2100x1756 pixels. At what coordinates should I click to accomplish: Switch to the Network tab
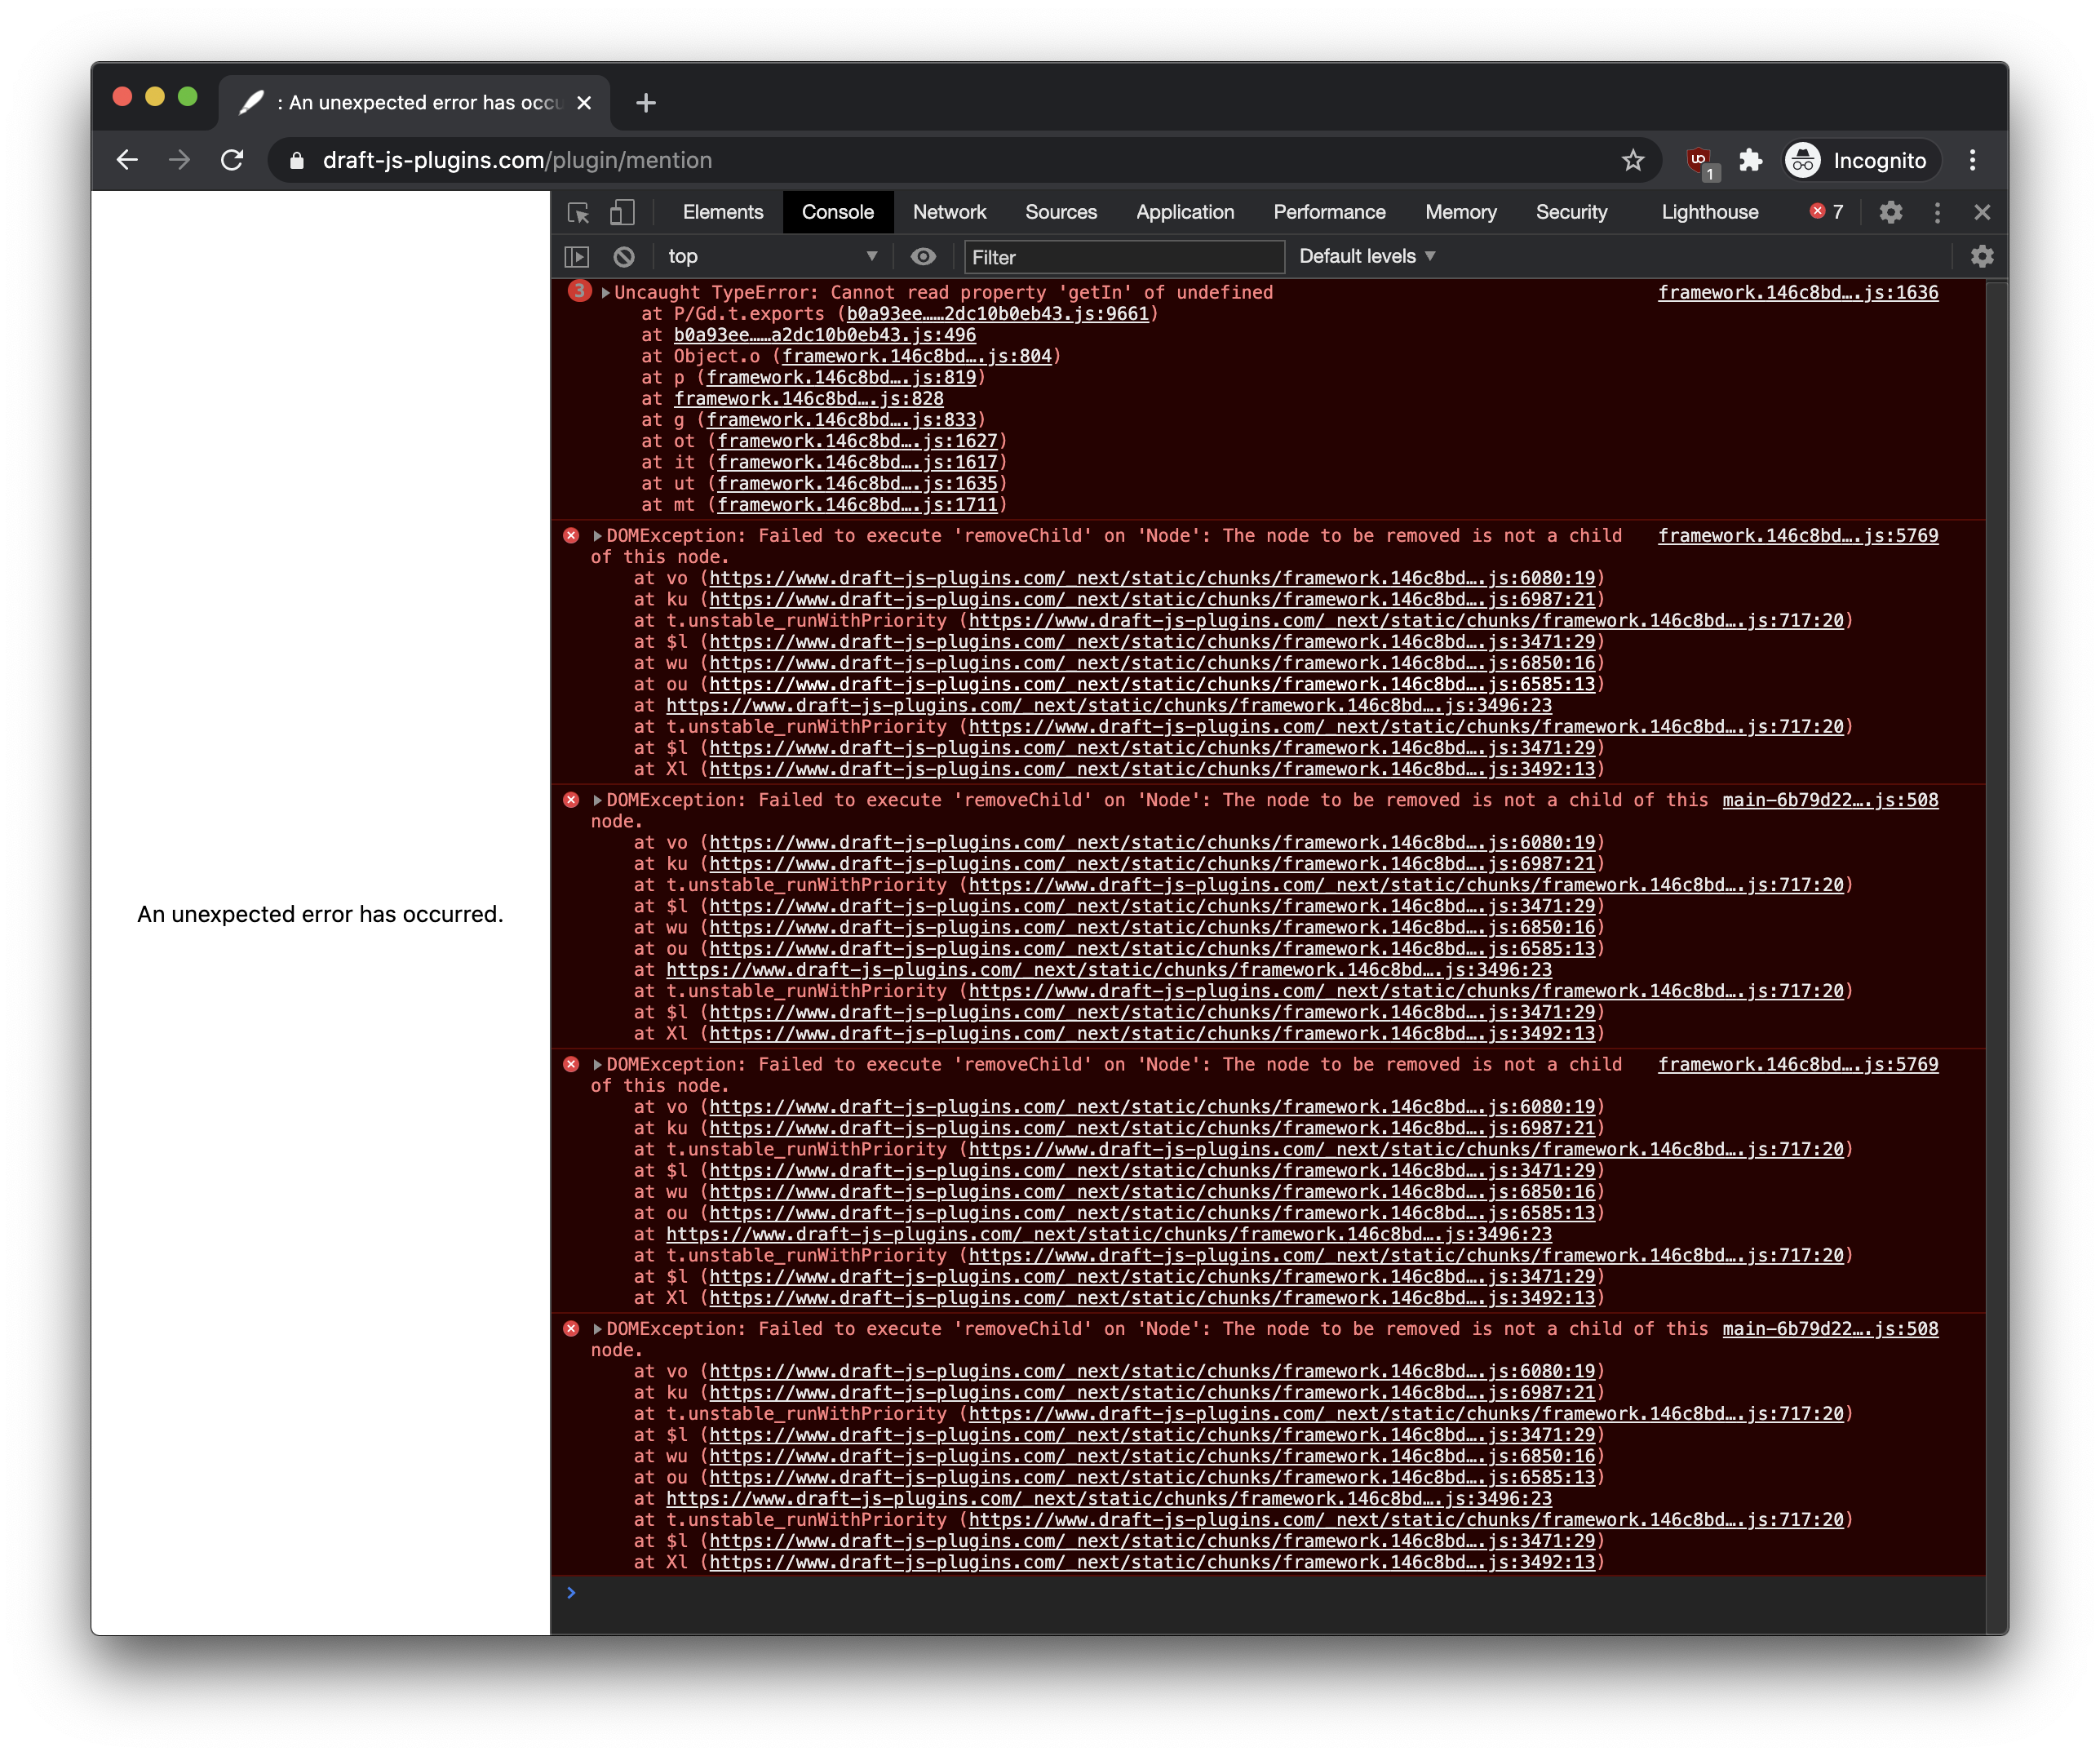(x=949, y=212)
